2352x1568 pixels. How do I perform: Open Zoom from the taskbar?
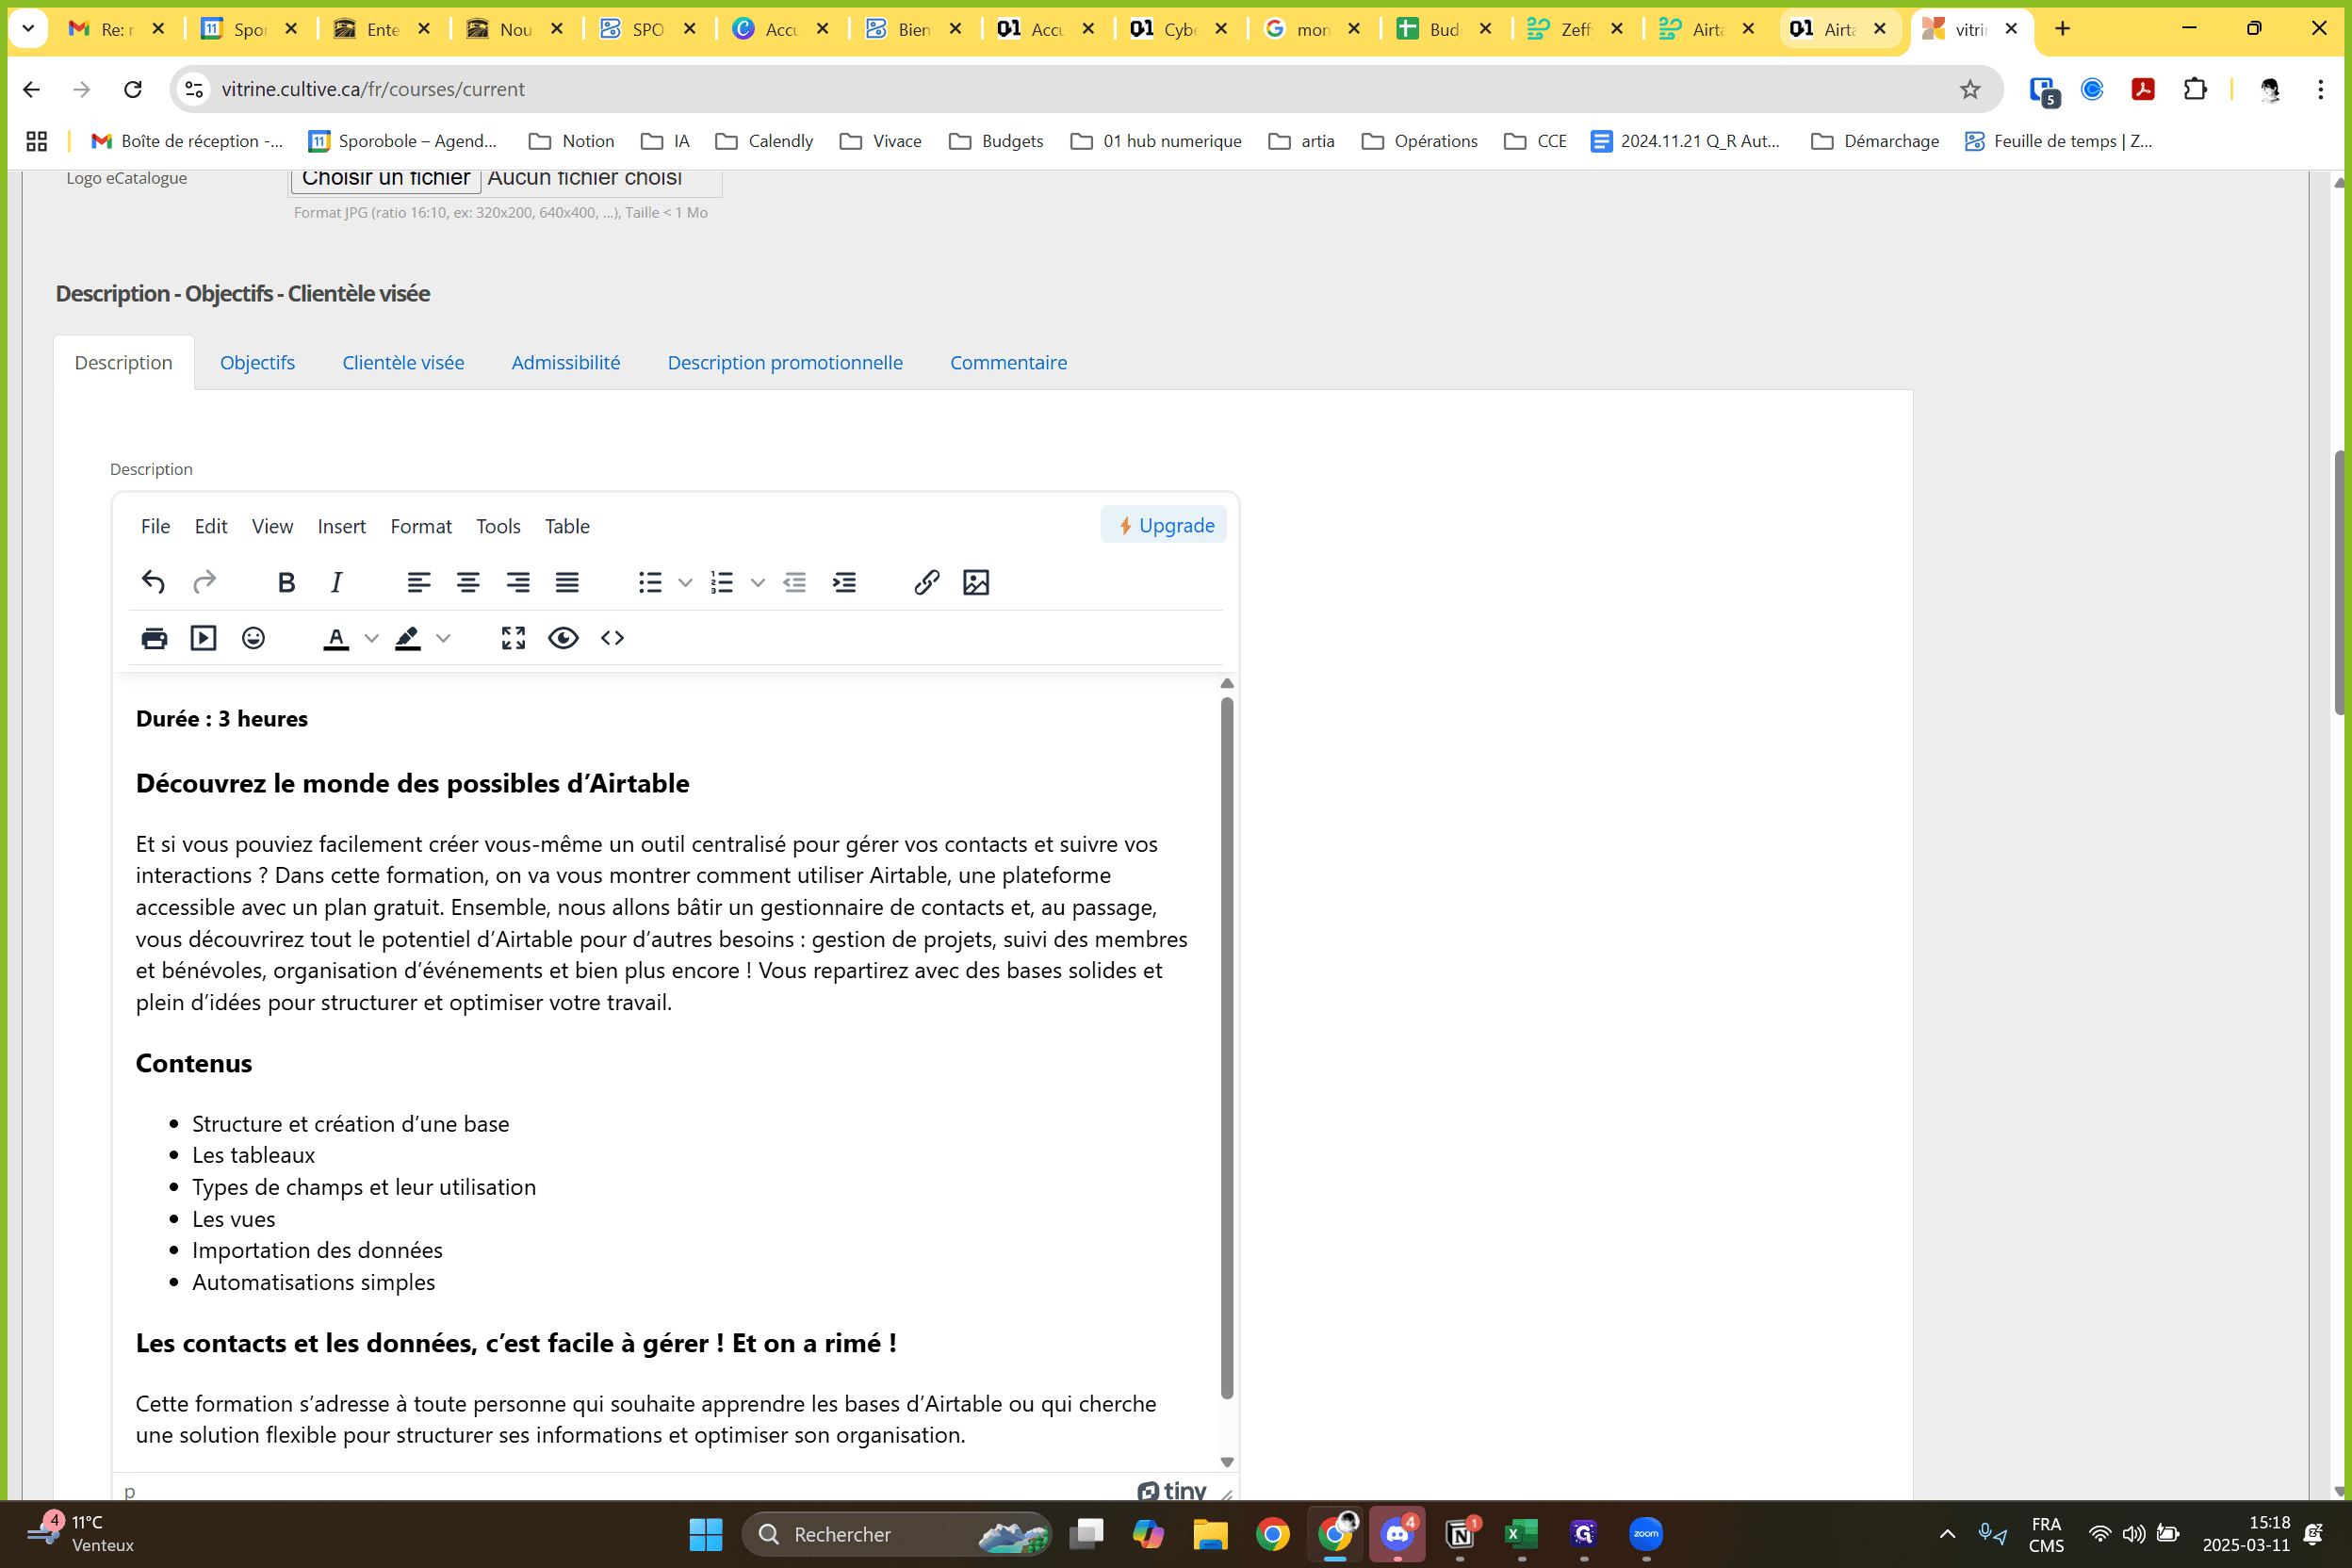(1645, 1534)
